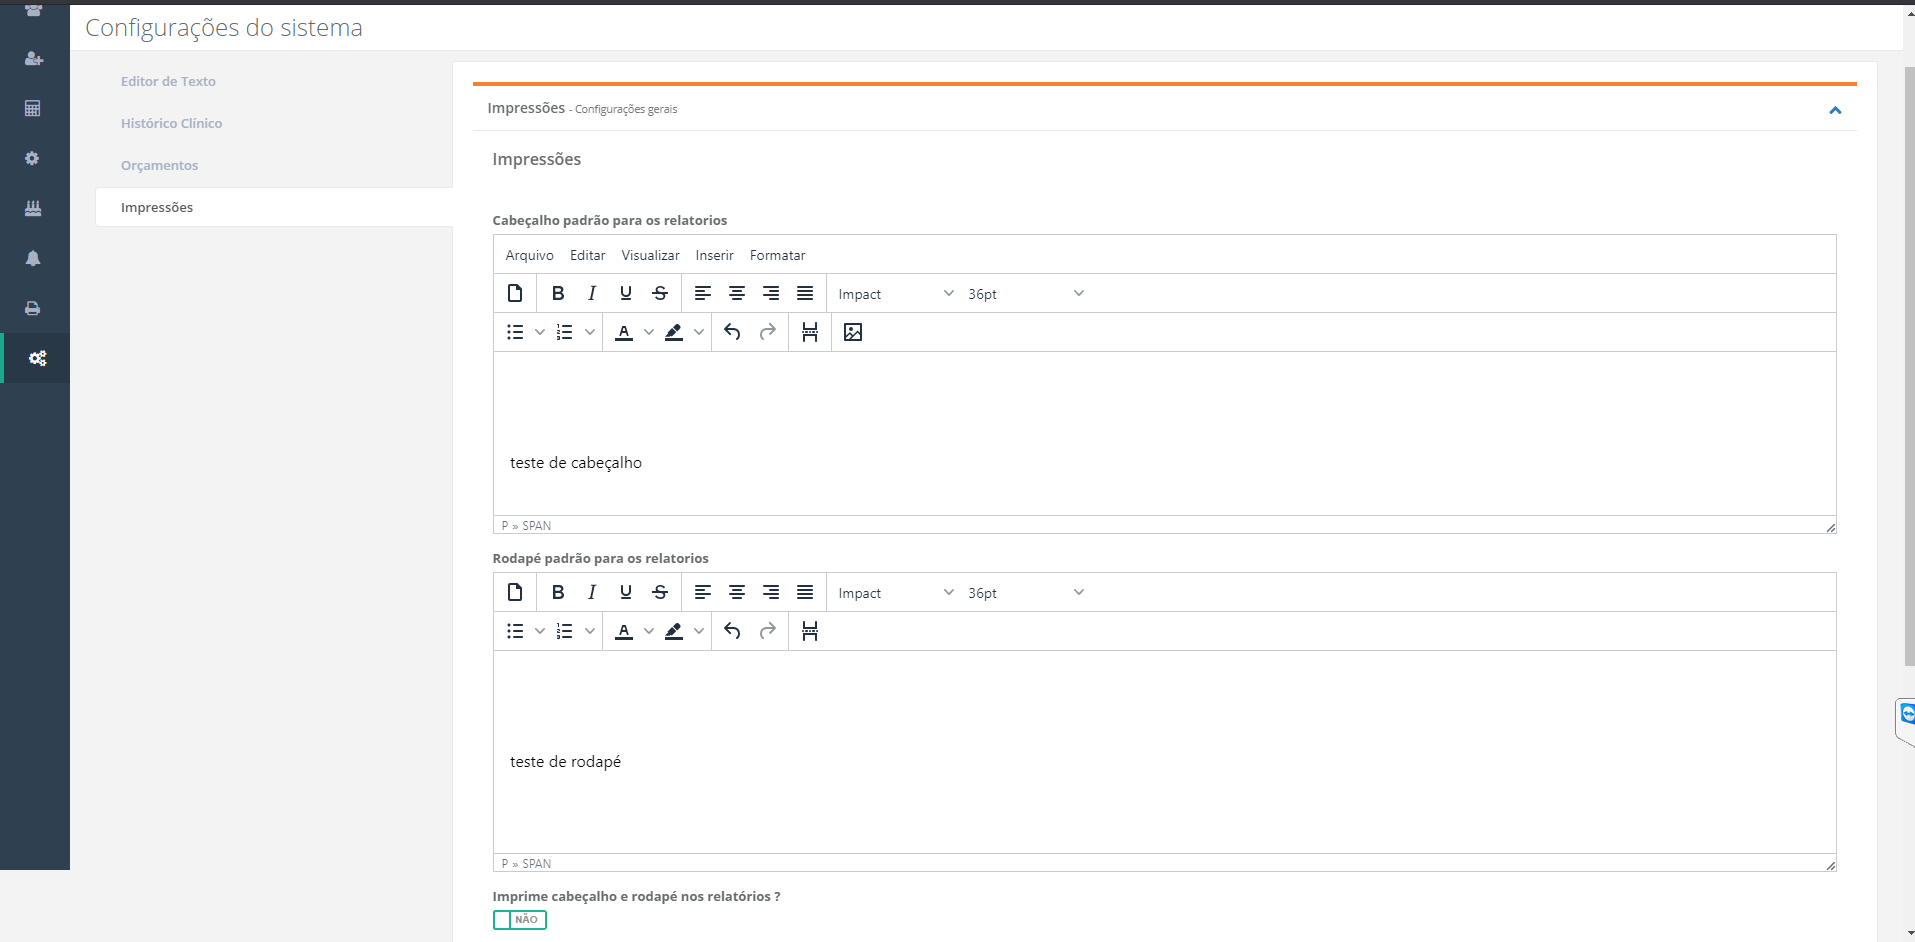Insert page break in header editor
Viewport: 1915px width, 942px height.
point(810,332)
